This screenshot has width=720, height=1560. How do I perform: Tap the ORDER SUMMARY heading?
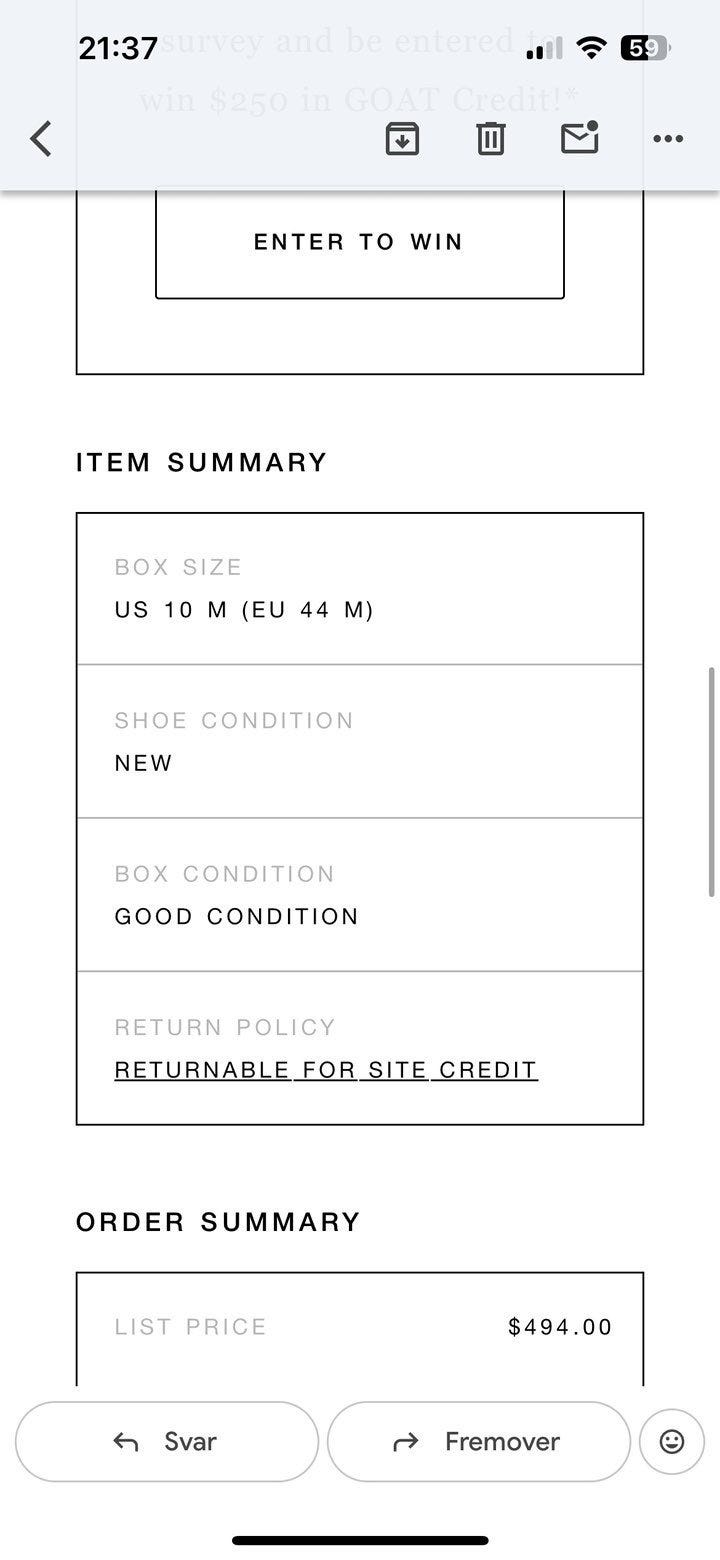pyautogui.click(x=218, y=1222)
